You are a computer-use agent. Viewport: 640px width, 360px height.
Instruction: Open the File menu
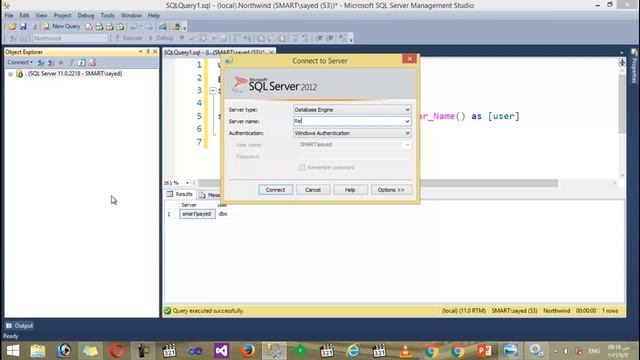point(9,15)
